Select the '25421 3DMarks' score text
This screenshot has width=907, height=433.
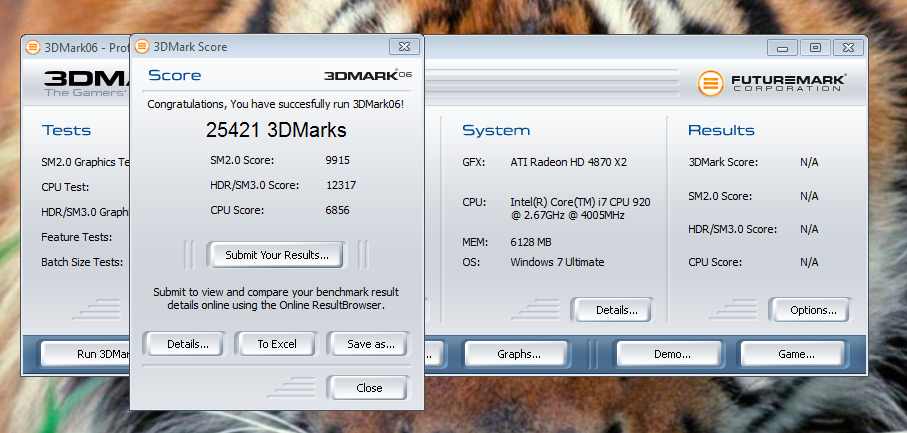(276, 130)
